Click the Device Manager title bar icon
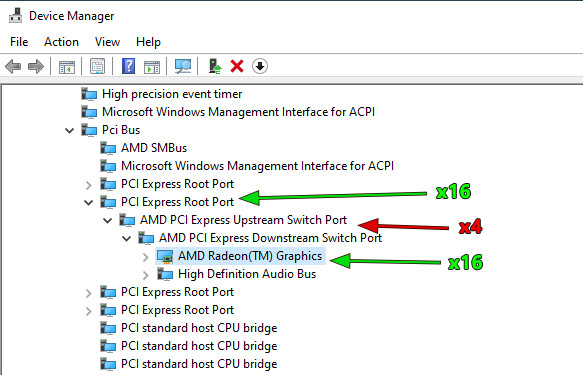The height and width of the screenshot is (375, 583). [x=15, y=16]
